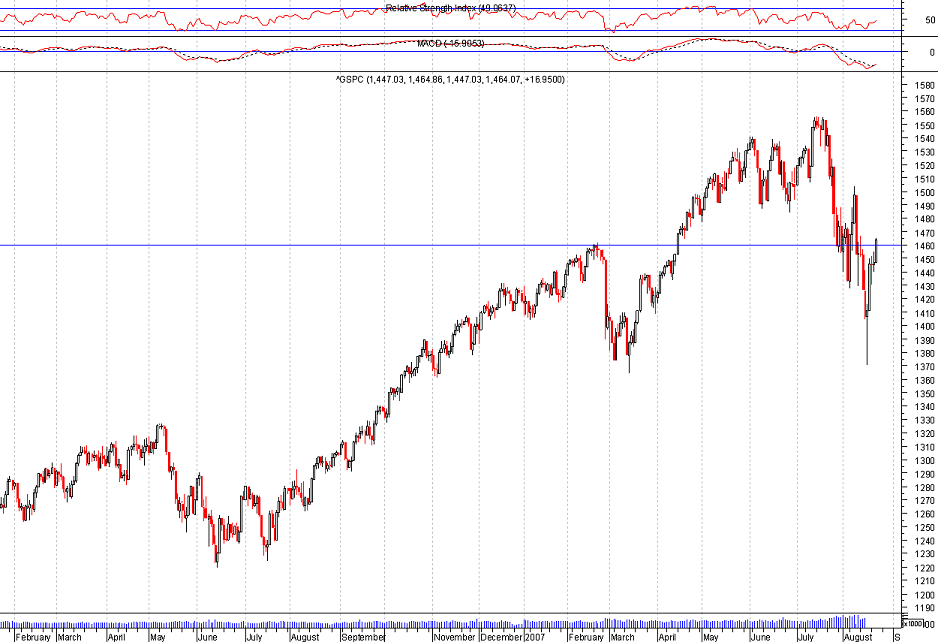Click the 1400 price axis label

(925, 326)
